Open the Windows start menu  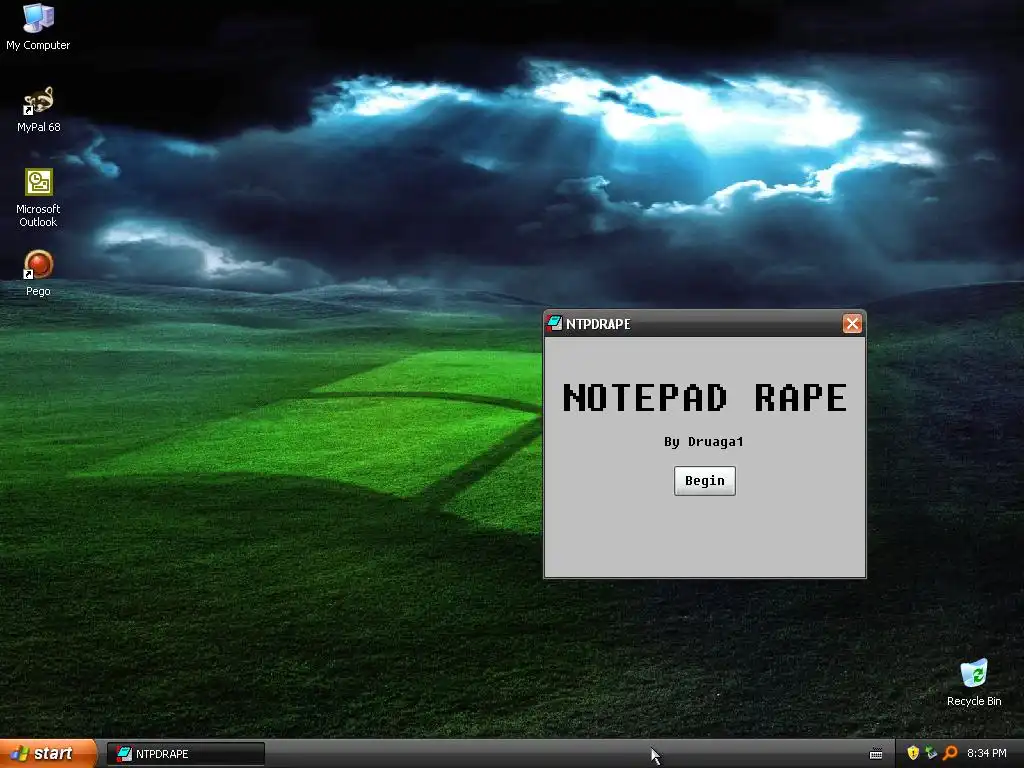point(48,754)
